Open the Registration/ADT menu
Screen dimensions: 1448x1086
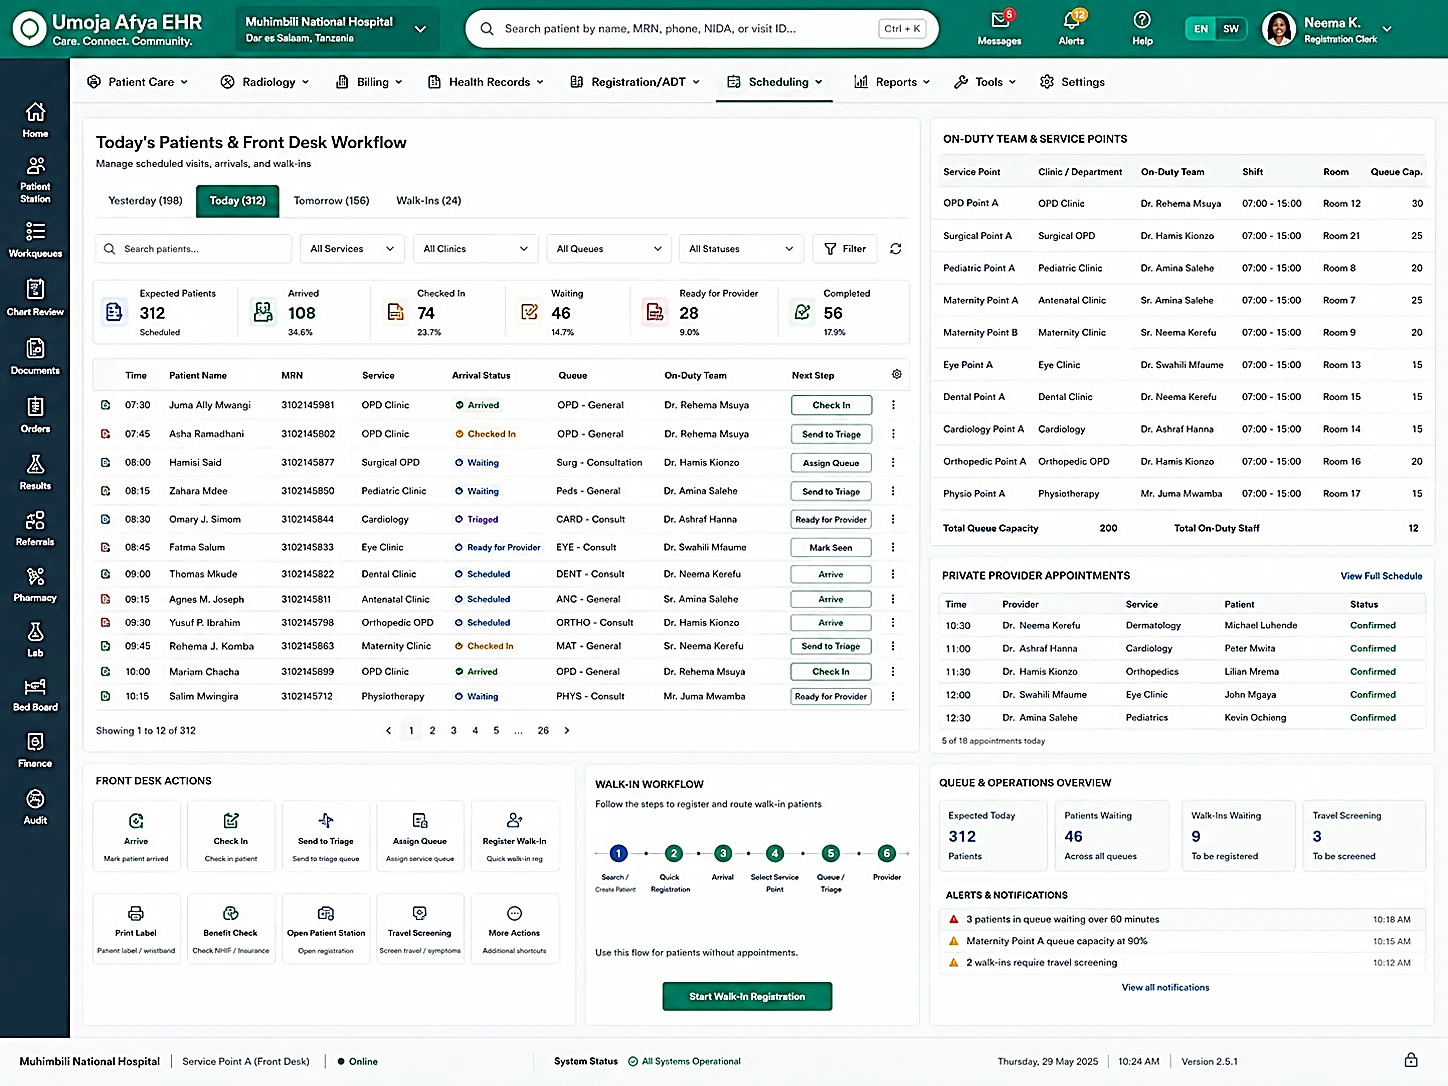(635, 82)
